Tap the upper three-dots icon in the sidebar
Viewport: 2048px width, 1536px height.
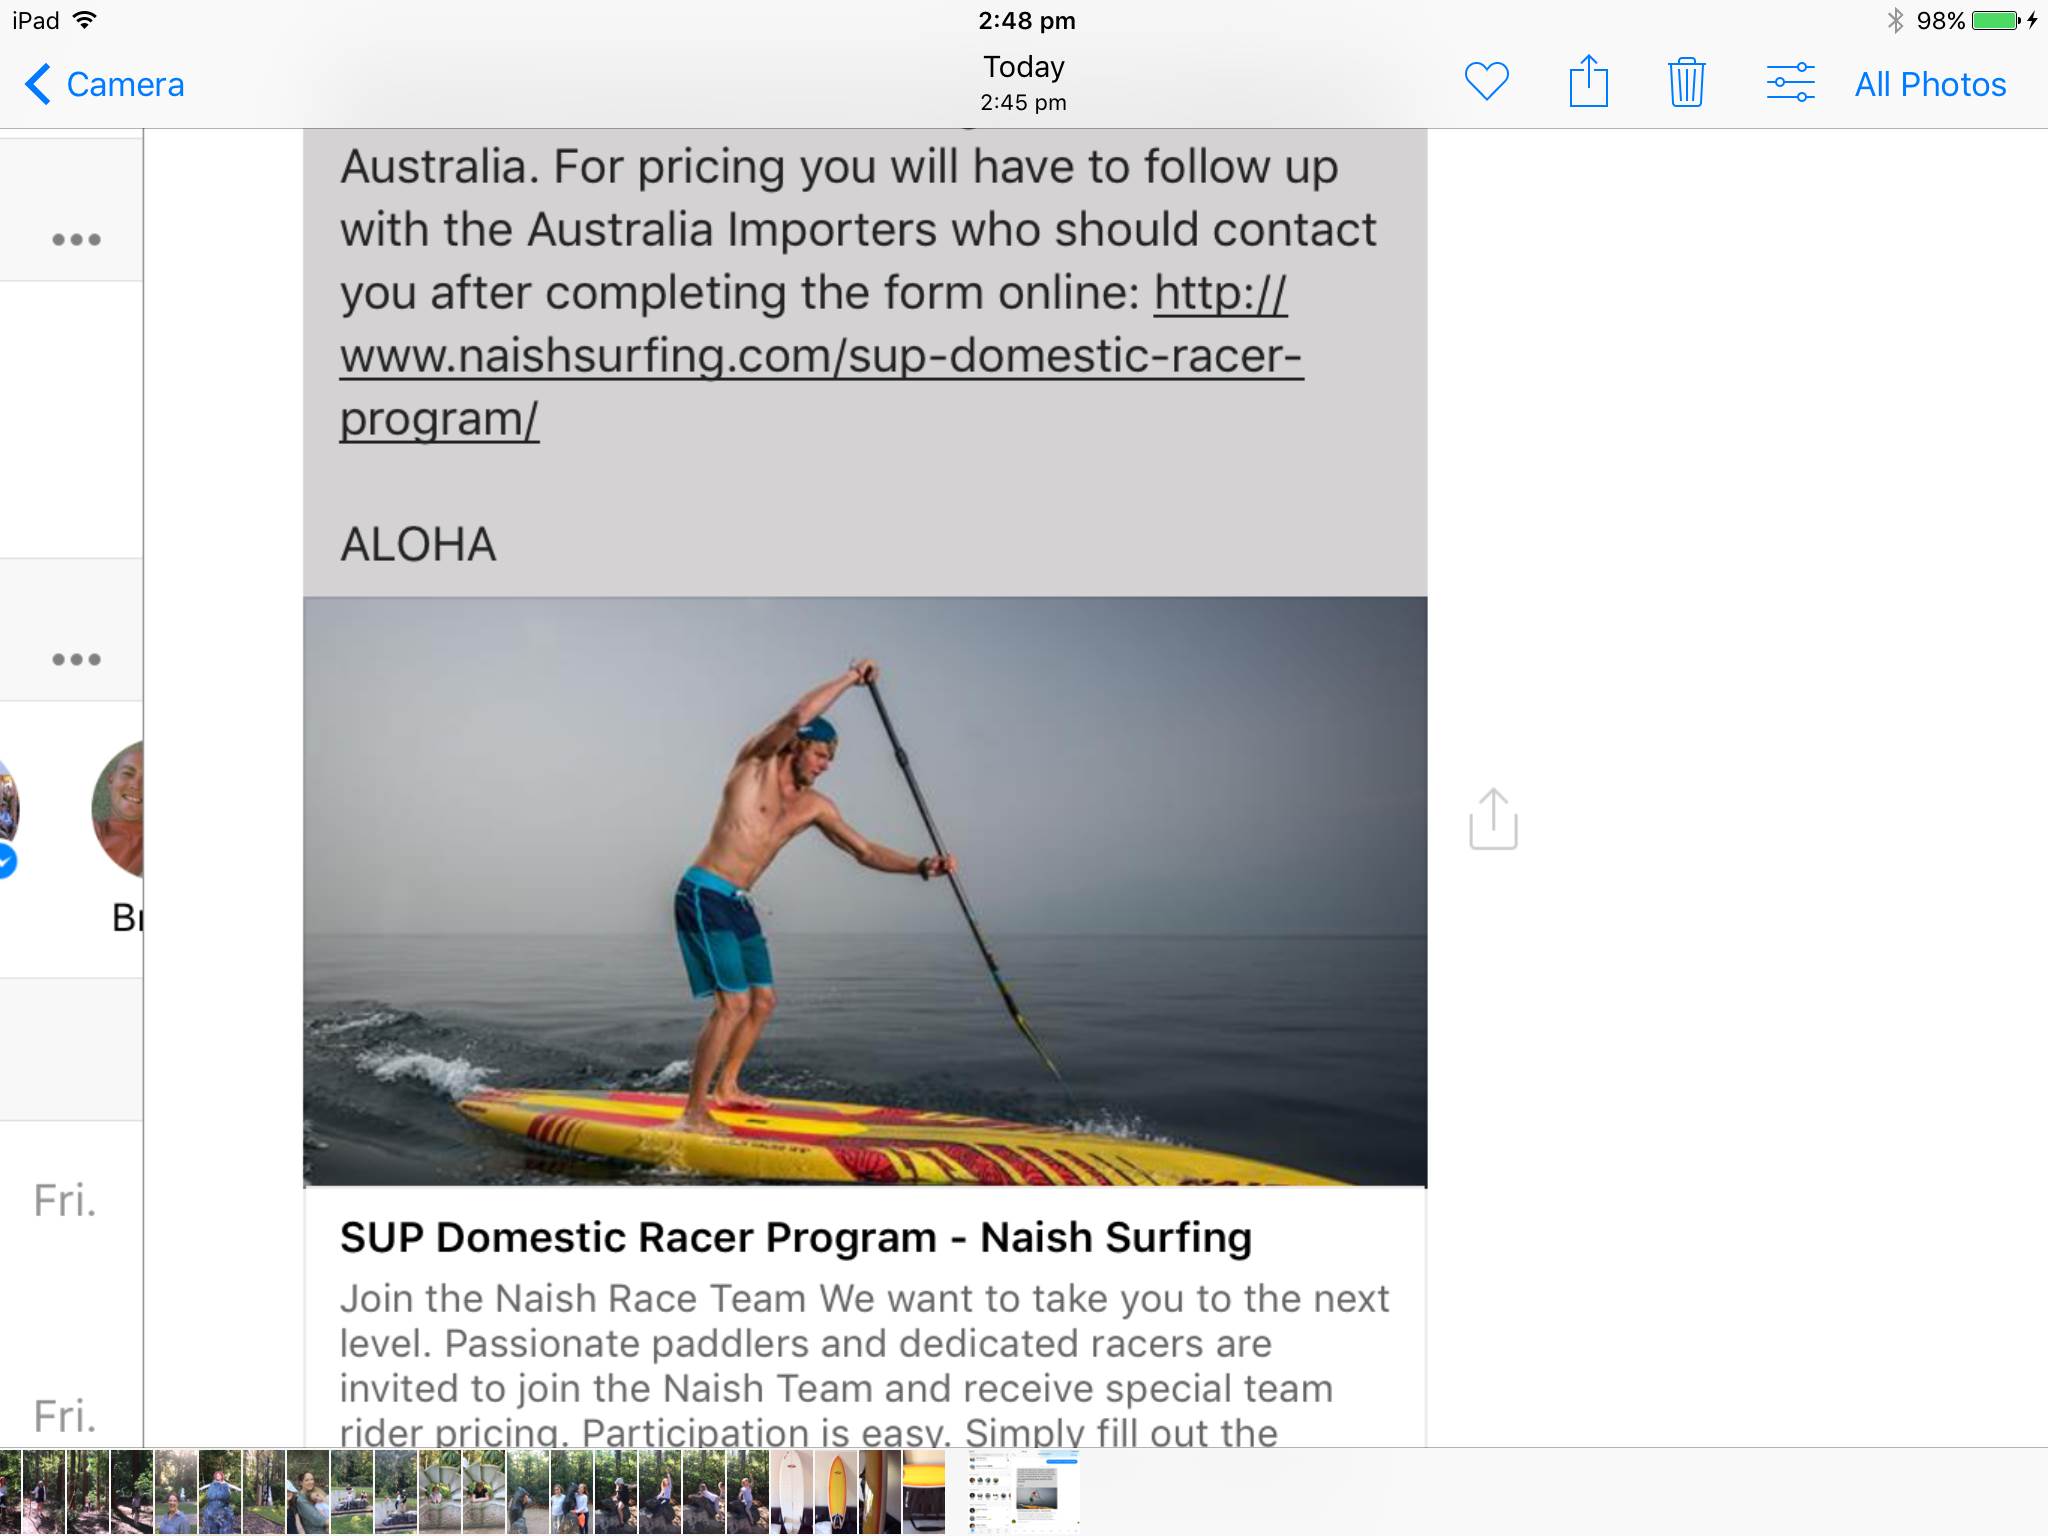click(x=76, y=239)
